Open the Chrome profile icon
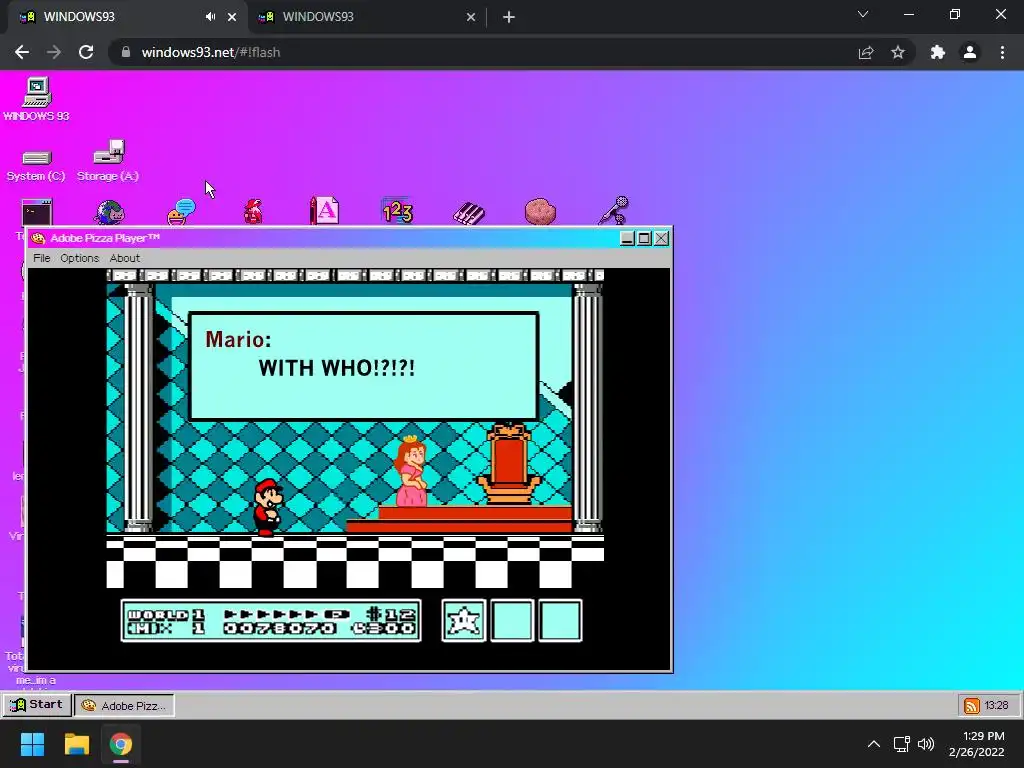This screenshot has width=1024, height=768. coord(970,52)
